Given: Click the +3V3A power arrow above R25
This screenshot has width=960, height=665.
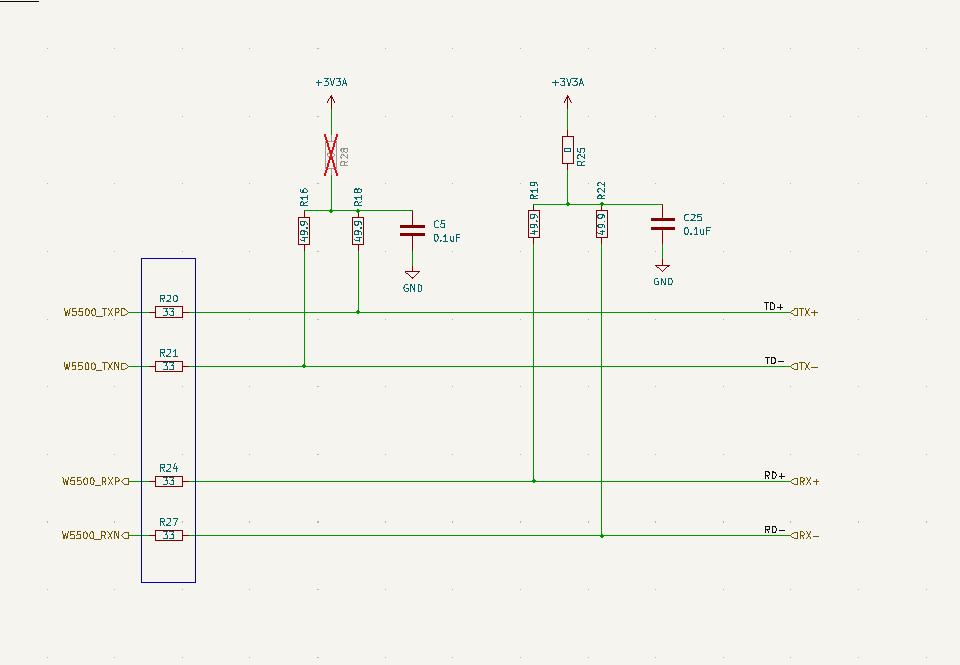Looking at the screenshot, I should pyautogui.click(x=568, y=102).
